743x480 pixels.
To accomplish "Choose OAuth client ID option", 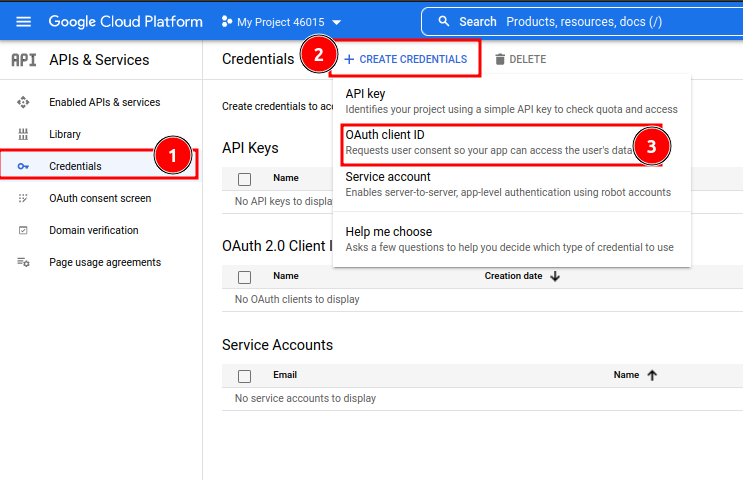I will click(512, 142).
